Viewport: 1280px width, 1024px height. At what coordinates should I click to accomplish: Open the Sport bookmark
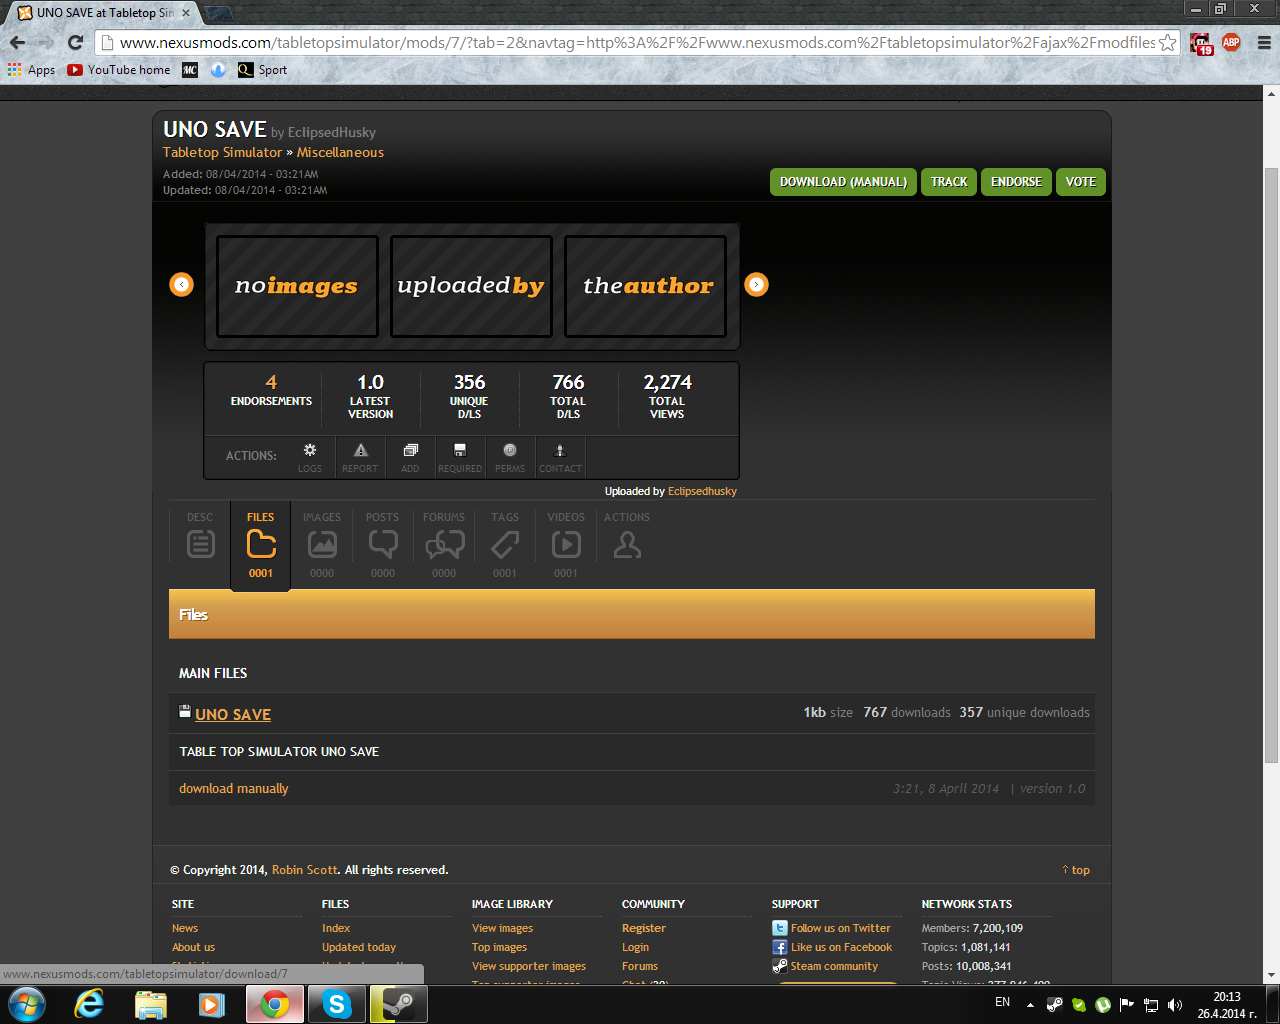pyautogui.click(x=262, y=70)
